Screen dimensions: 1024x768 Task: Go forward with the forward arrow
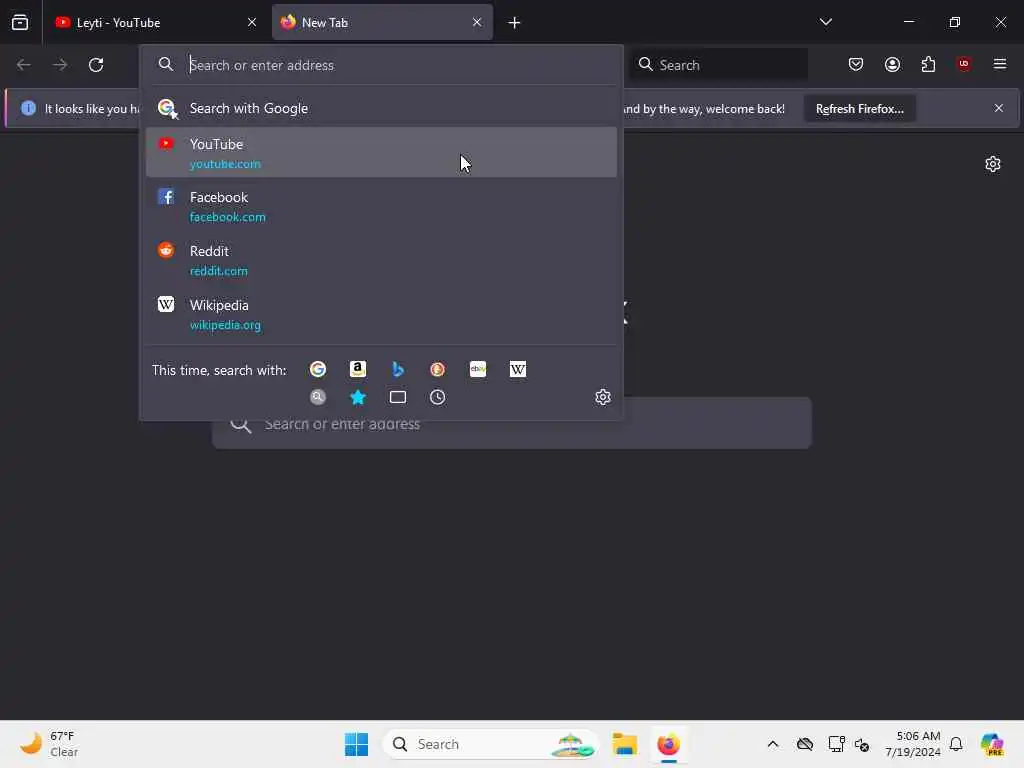[x=60, y=65]
